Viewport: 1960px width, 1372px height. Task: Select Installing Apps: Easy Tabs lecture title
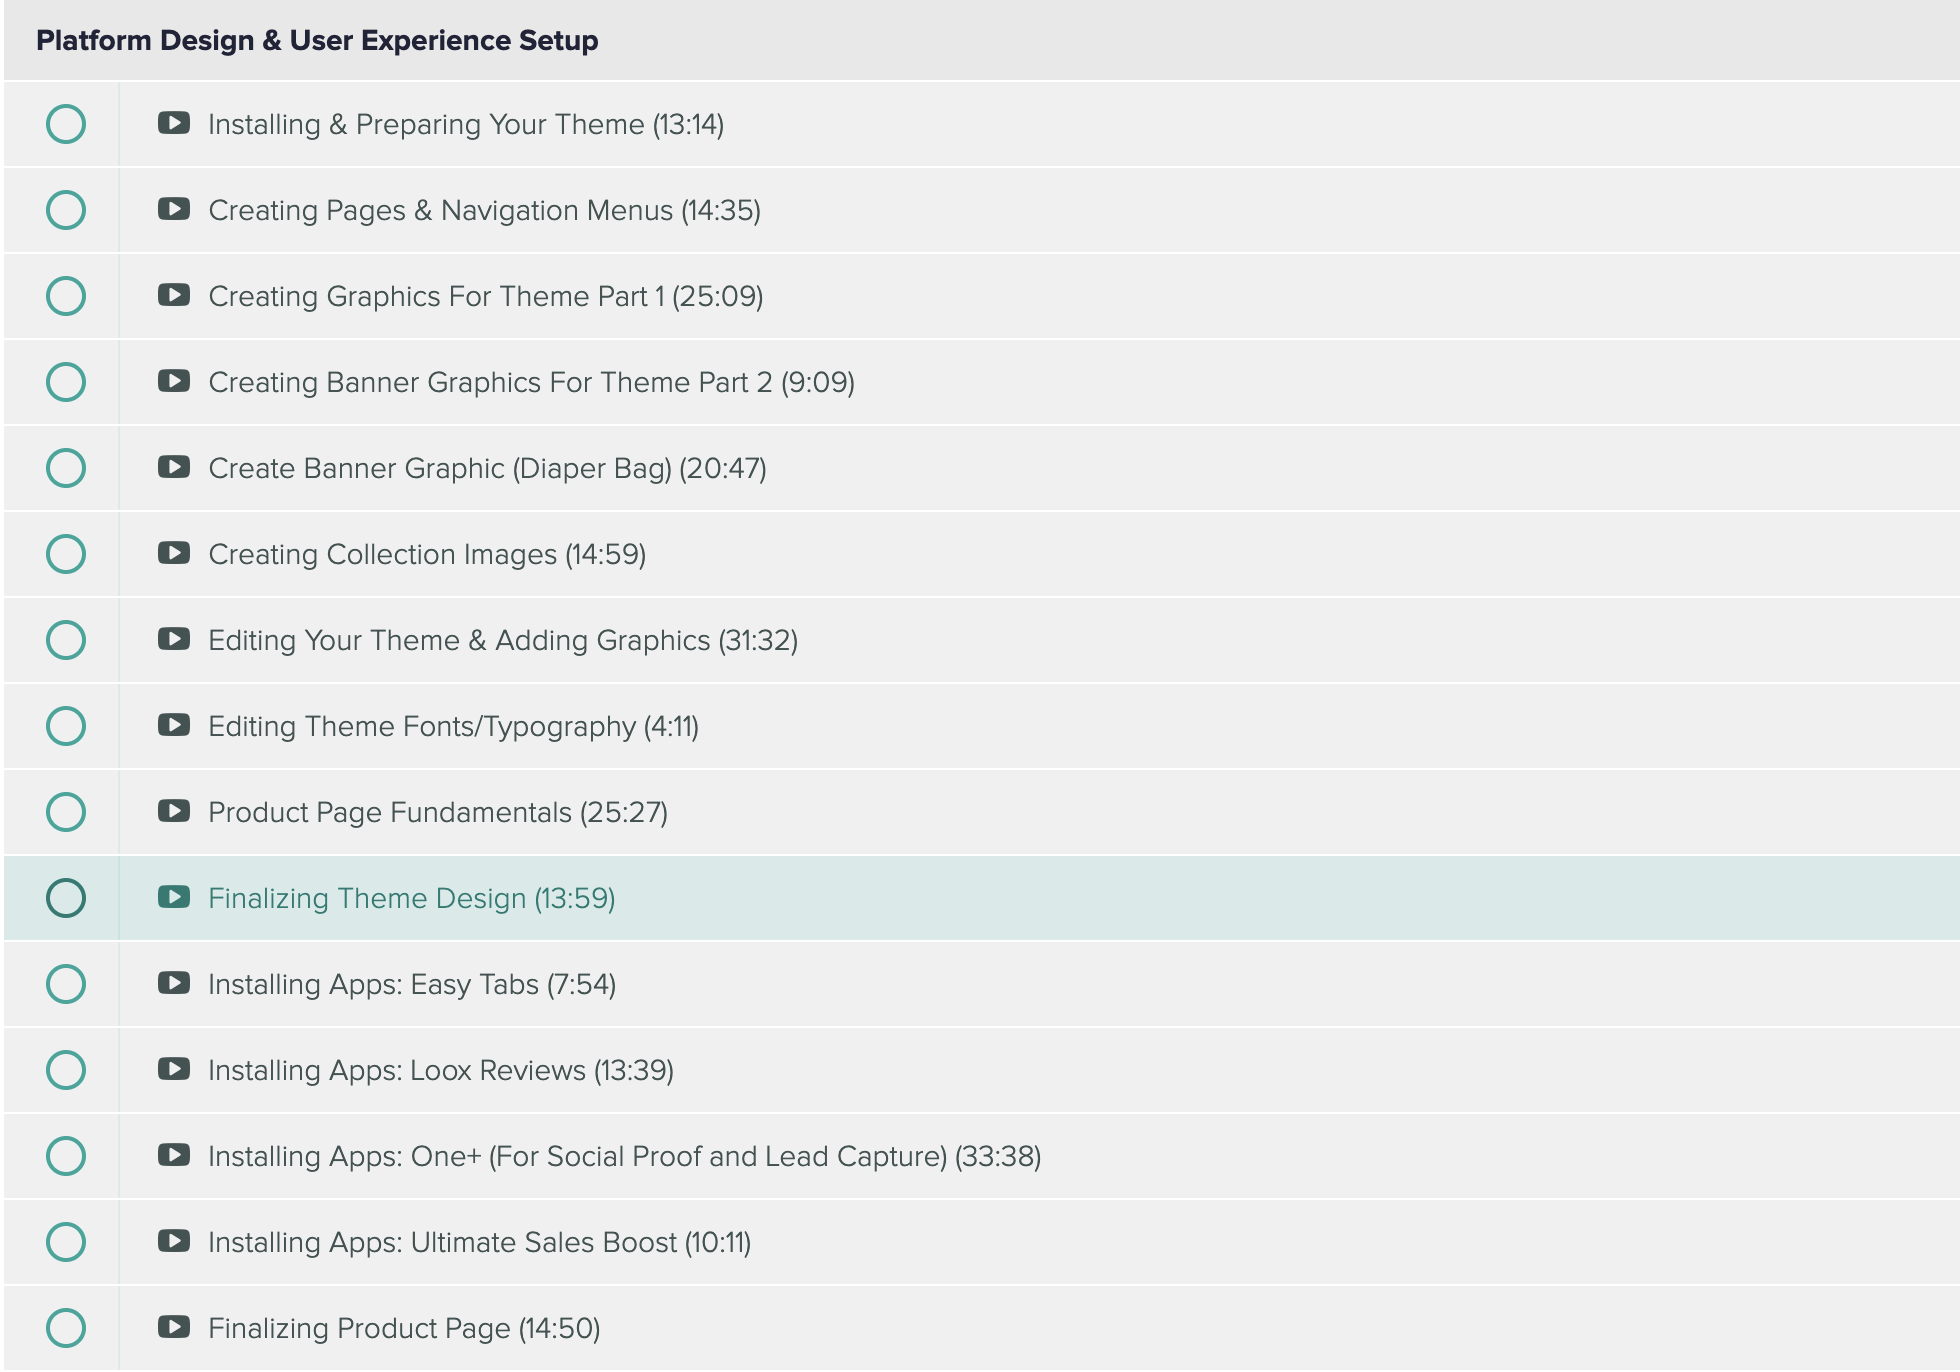pos(411,984)
